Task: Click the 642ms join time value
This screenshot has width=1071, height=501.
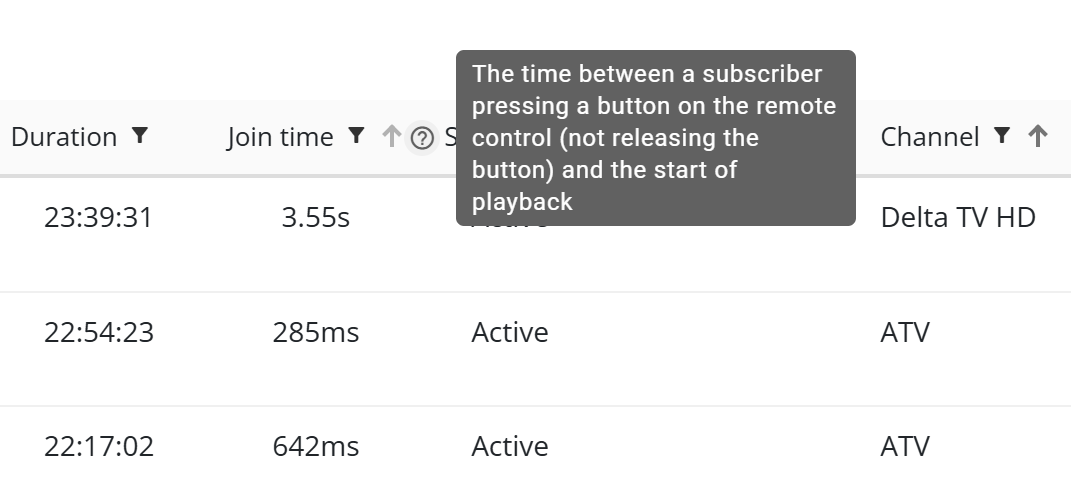Action: tap(316, 446)
